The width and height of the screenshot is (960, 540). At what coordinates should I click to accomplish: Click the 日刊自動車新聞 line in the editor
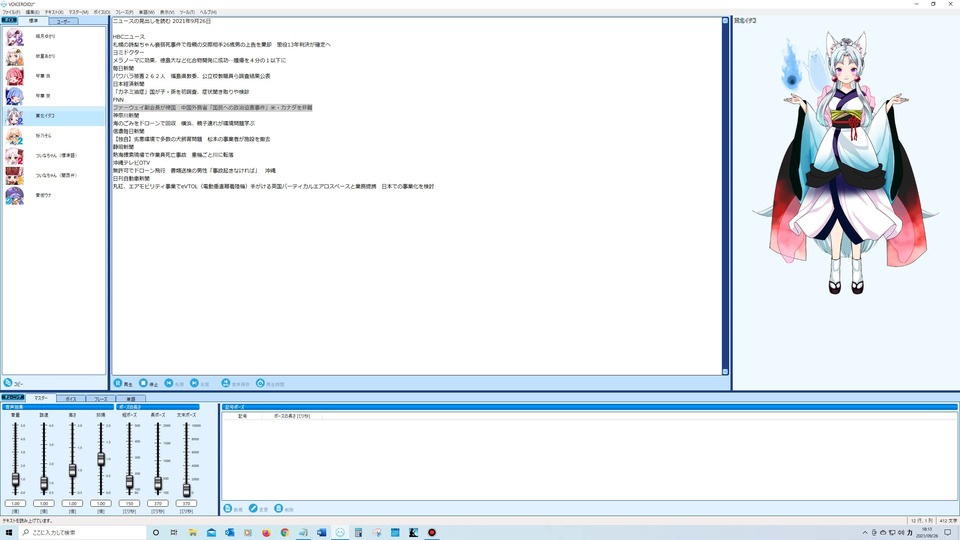131,178
